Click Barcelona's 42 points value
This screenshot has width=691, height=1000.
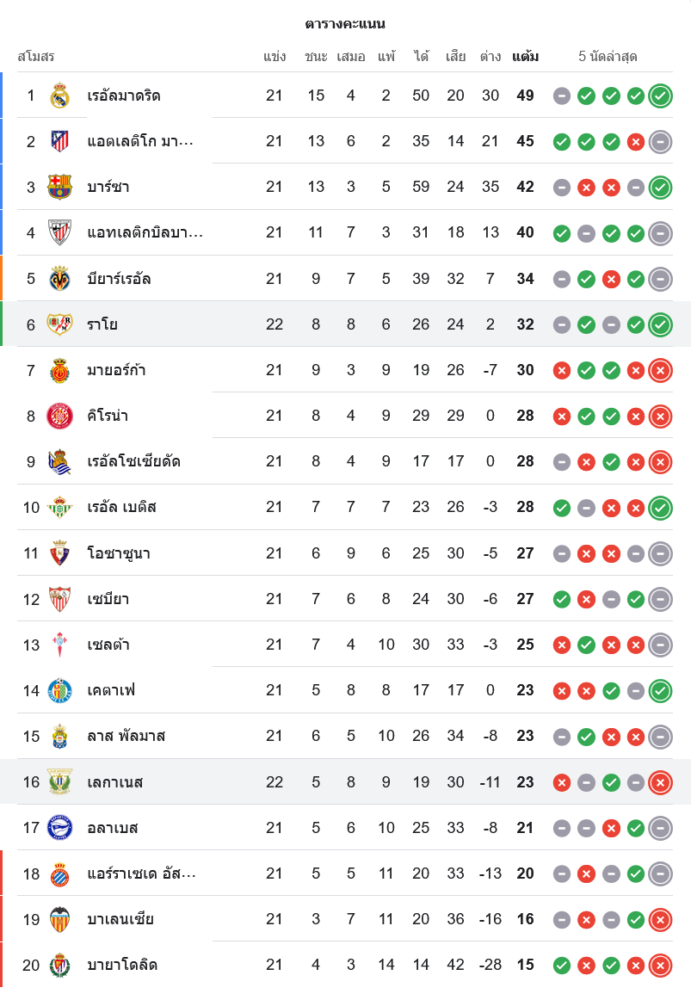(525, 187)
